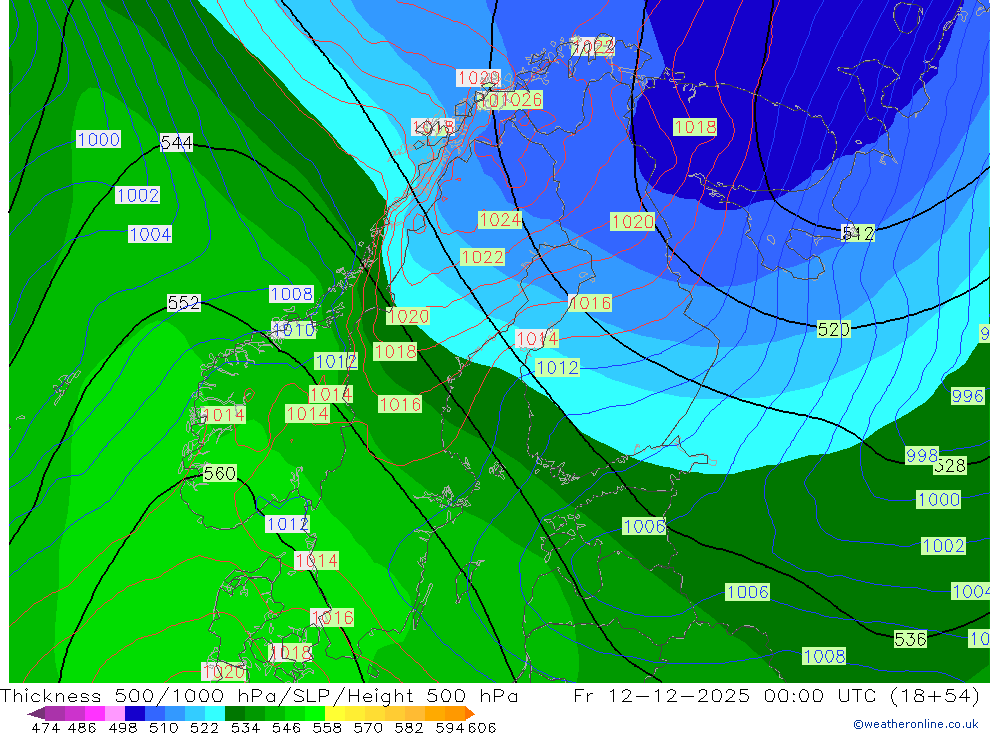The image size is (1000, 733).
Task: Click the blue 996 isobar label
Action: tap(967, 396)
